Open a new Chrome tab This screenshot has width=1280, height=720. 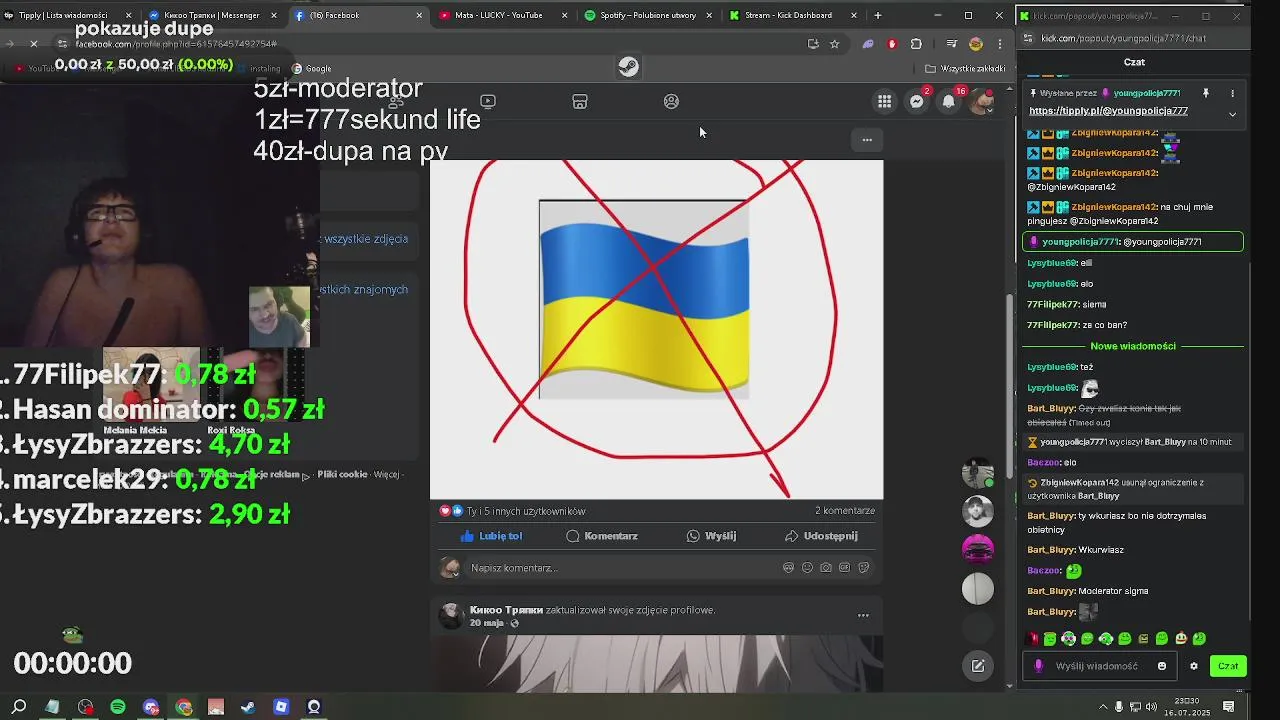(878, 15)
